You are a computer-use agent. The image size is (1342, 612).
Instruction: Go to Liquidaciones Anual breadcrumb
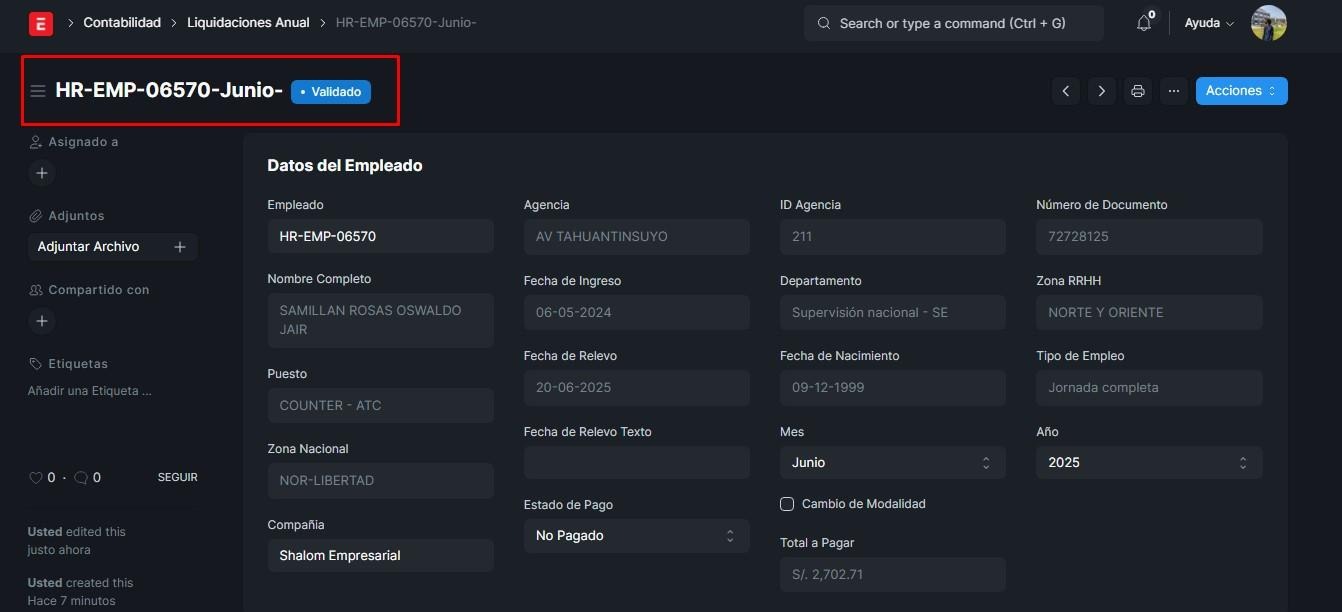coord(248,23)
